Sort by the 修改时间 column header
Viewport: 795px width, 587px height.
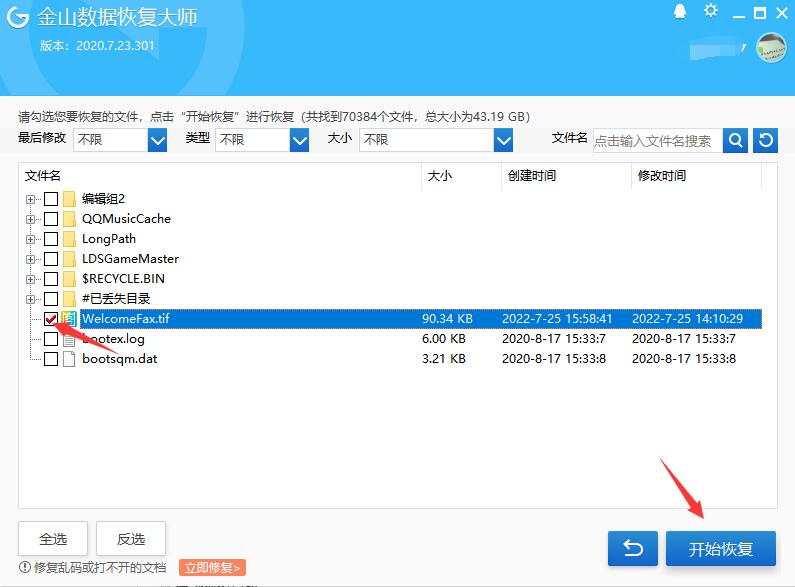pyautogui.click(x=696, y=176)
